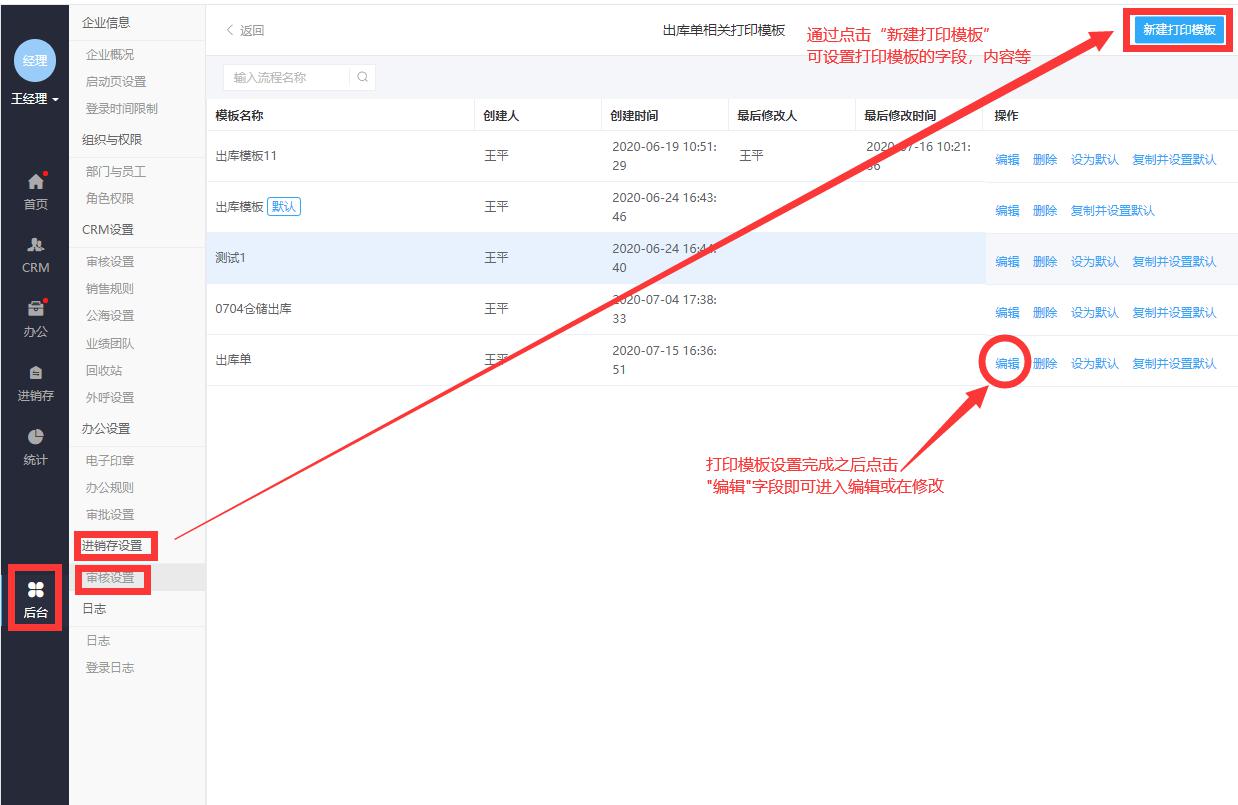Delete the 出库模板11 template
The width and height of the screenshot is (1238, 805).
pos(1045,160)
